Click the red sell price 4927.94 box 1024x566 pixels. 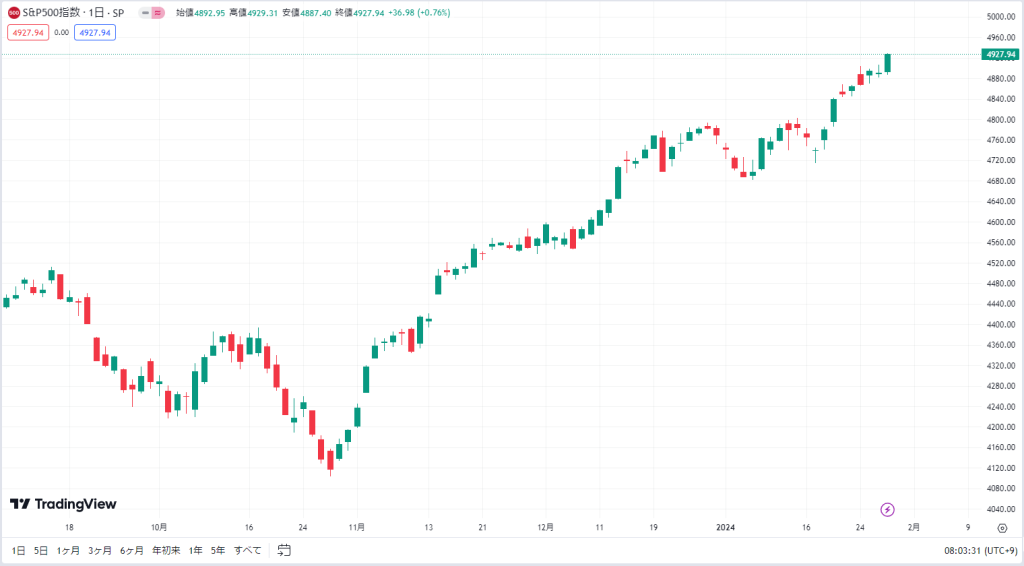click(x=28, y=32)
